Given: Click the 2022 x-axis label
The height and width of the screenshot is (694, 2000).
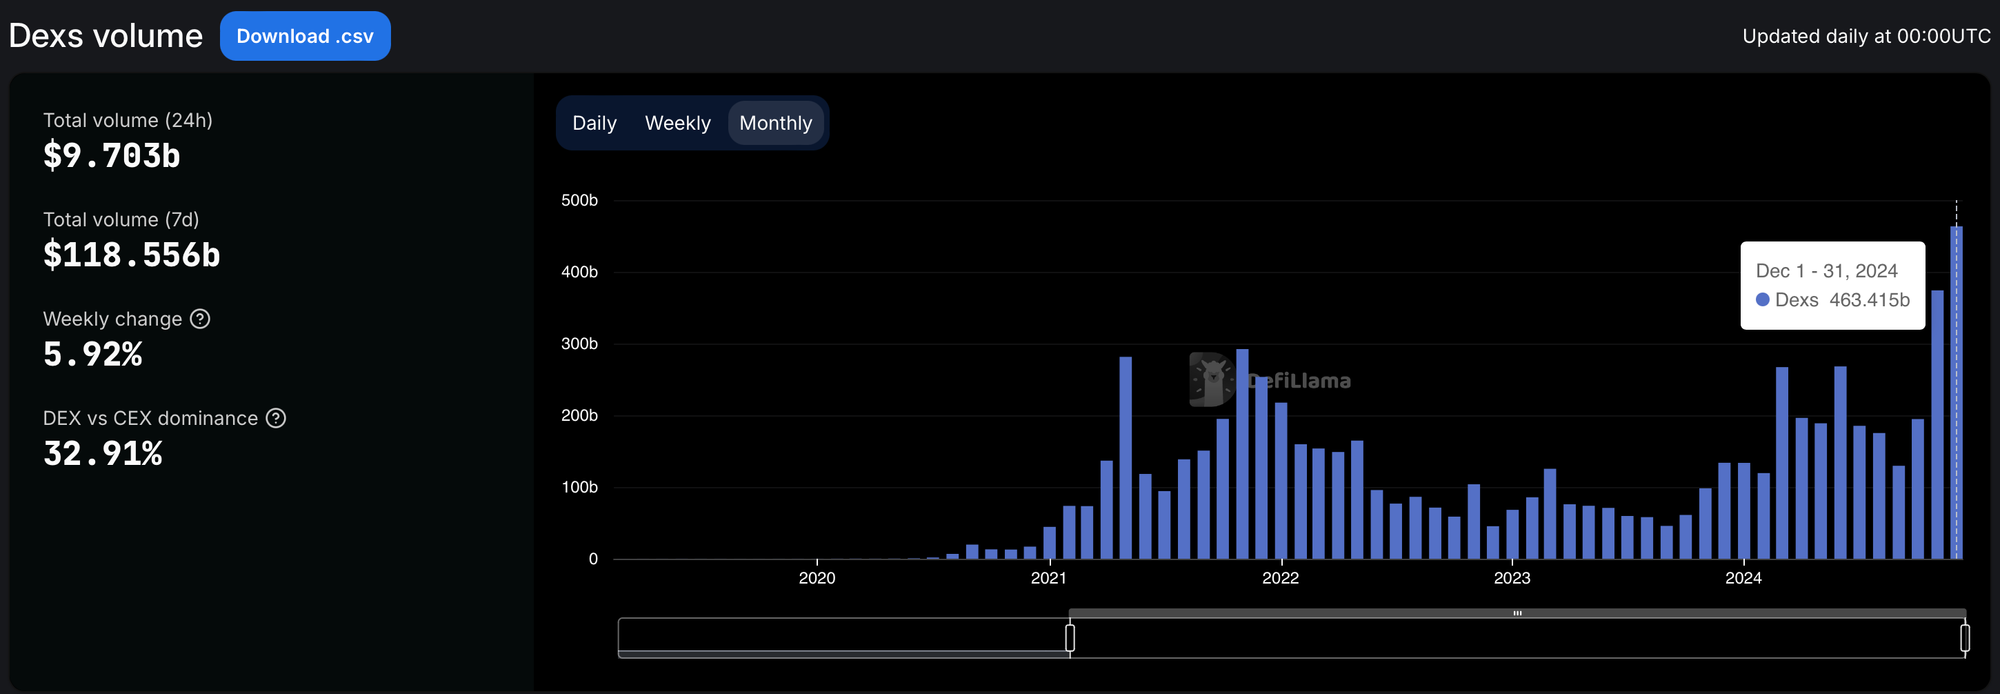Looking at the screenshot, I should point(1280,578).
